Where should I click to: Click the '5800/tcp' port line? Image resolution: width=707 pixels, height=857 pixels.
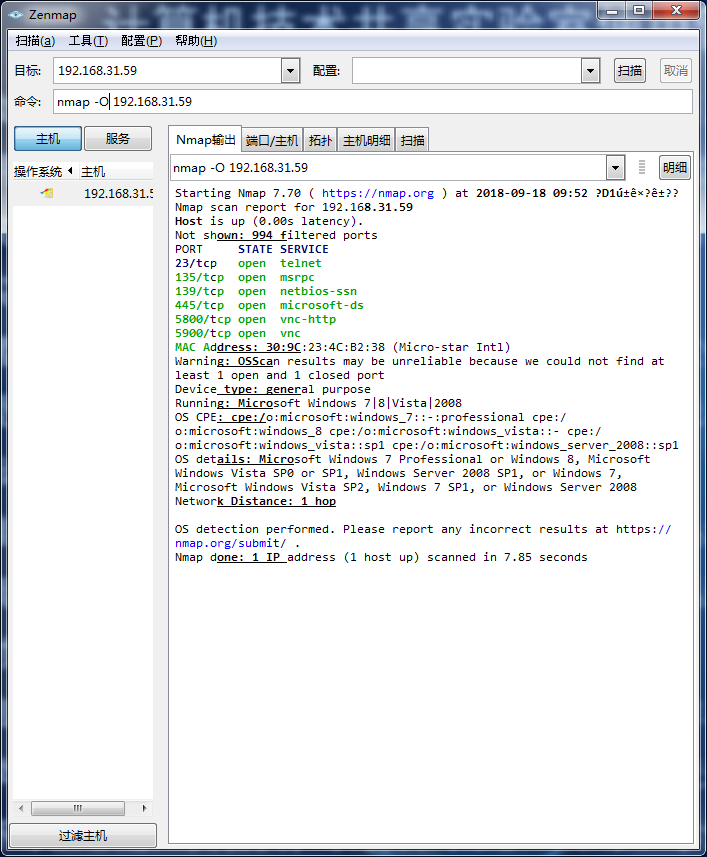[x=255, y=319]
